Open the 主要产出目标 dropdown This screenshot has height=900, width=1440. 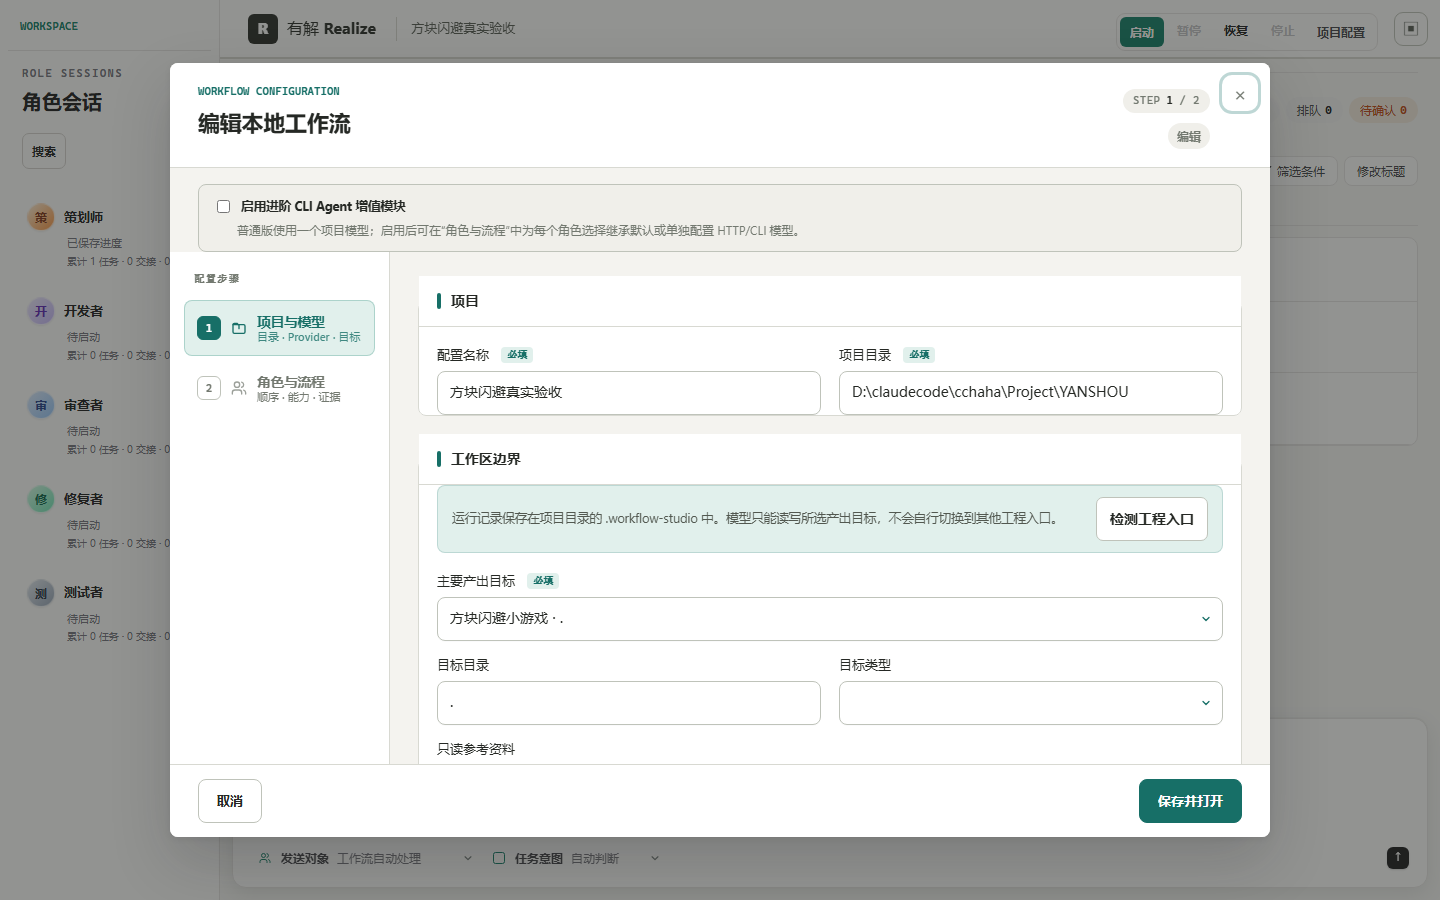point(830,619)
